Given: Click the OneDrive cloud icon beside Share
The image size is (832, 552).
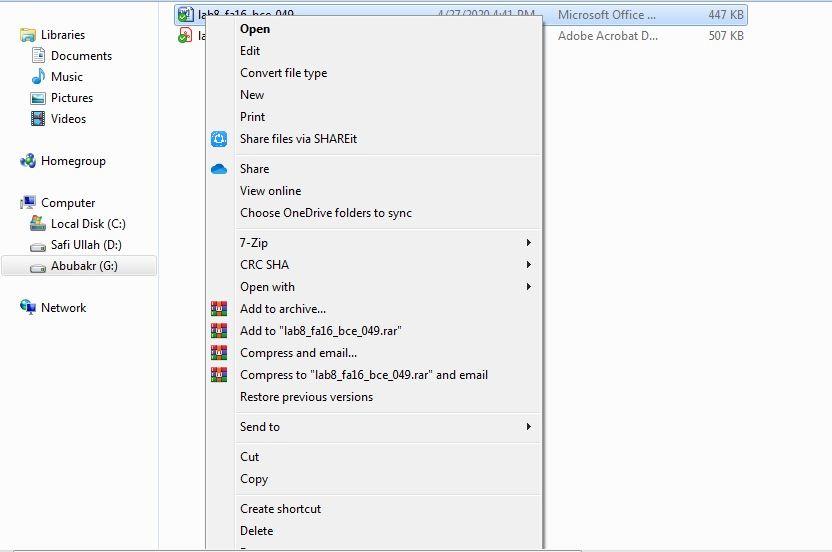Looking at the screenshot, I should tap(219, 169).
